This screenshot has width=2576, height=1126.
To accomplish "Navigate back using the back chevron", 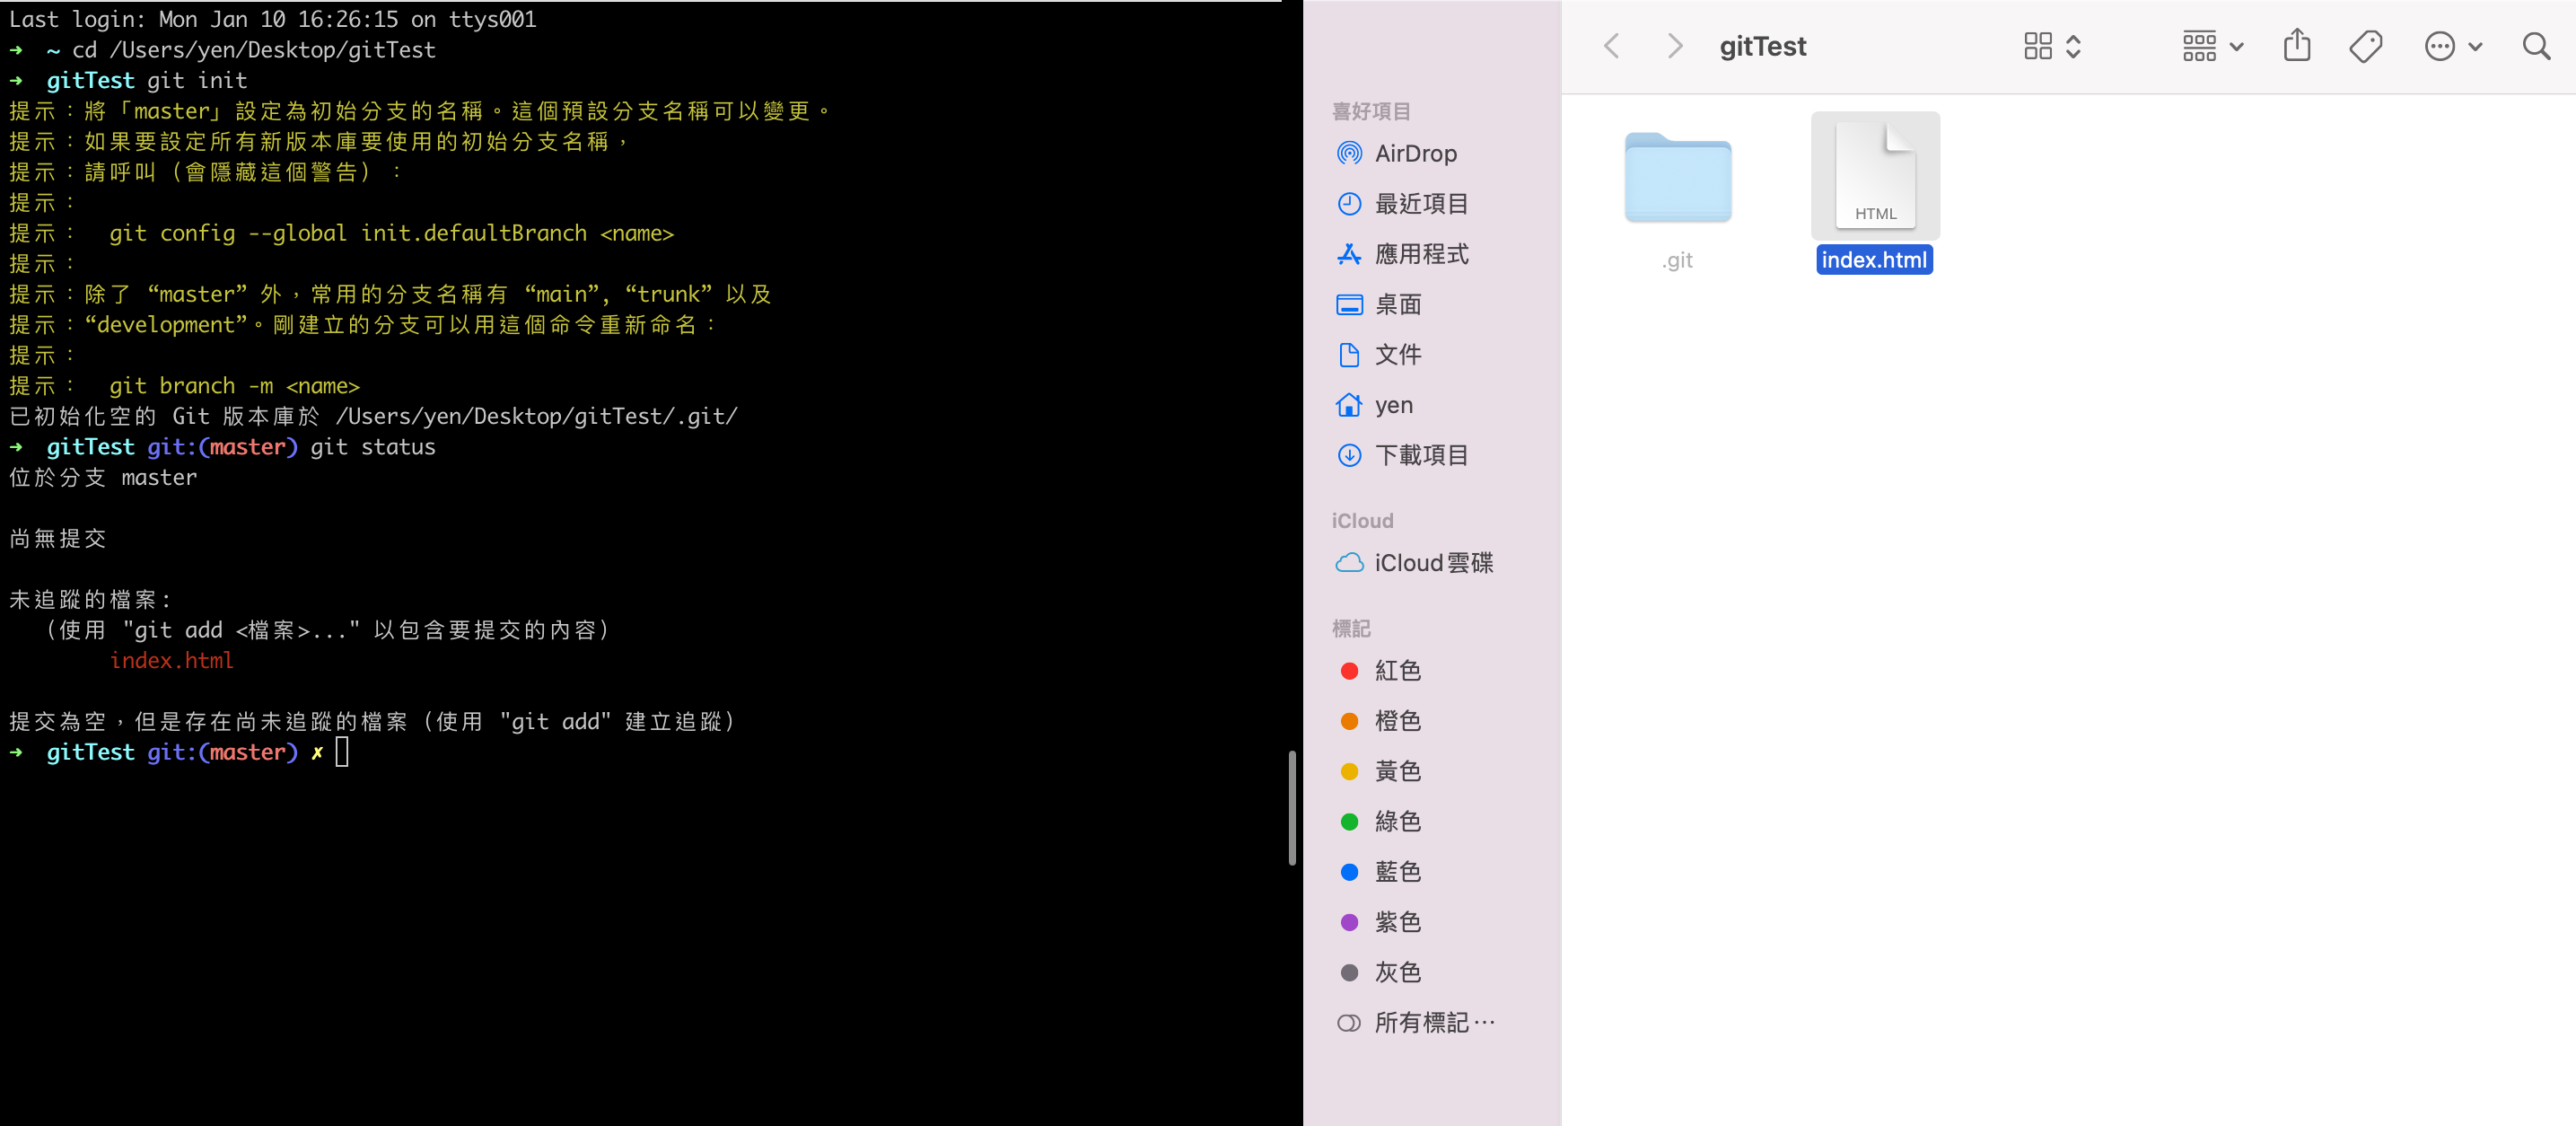I will click(x=1612, y=45).
